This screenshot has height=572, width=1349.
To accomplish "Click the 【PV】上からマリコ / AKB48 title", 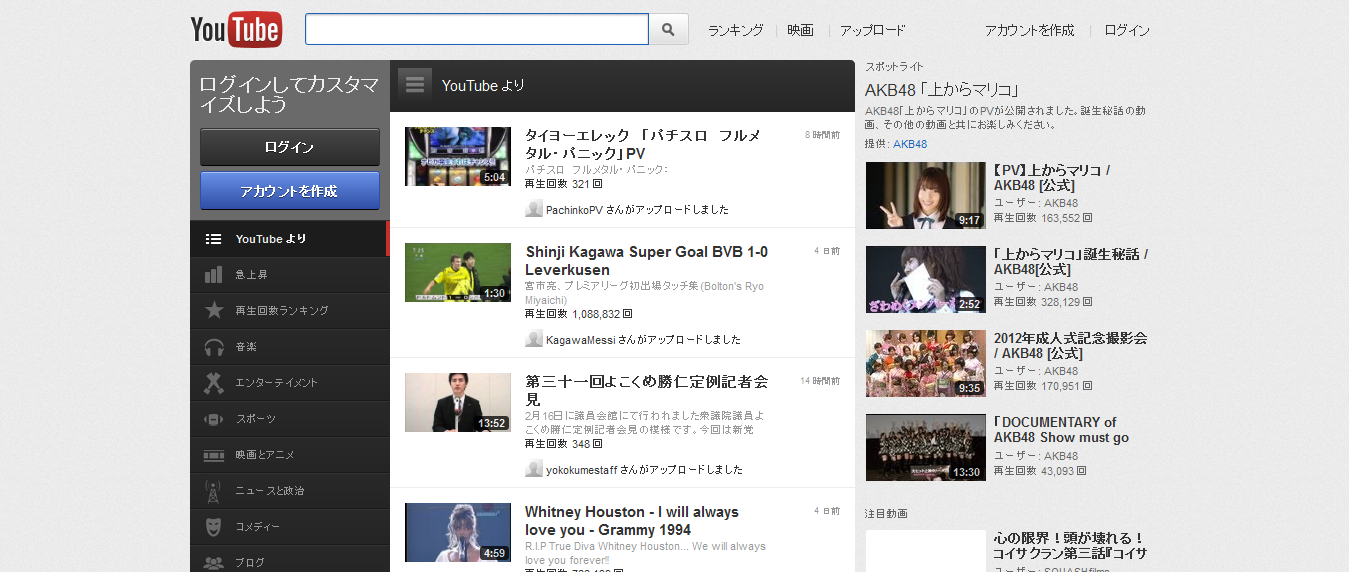I will pyautogui.click(x=1052, y=178).
